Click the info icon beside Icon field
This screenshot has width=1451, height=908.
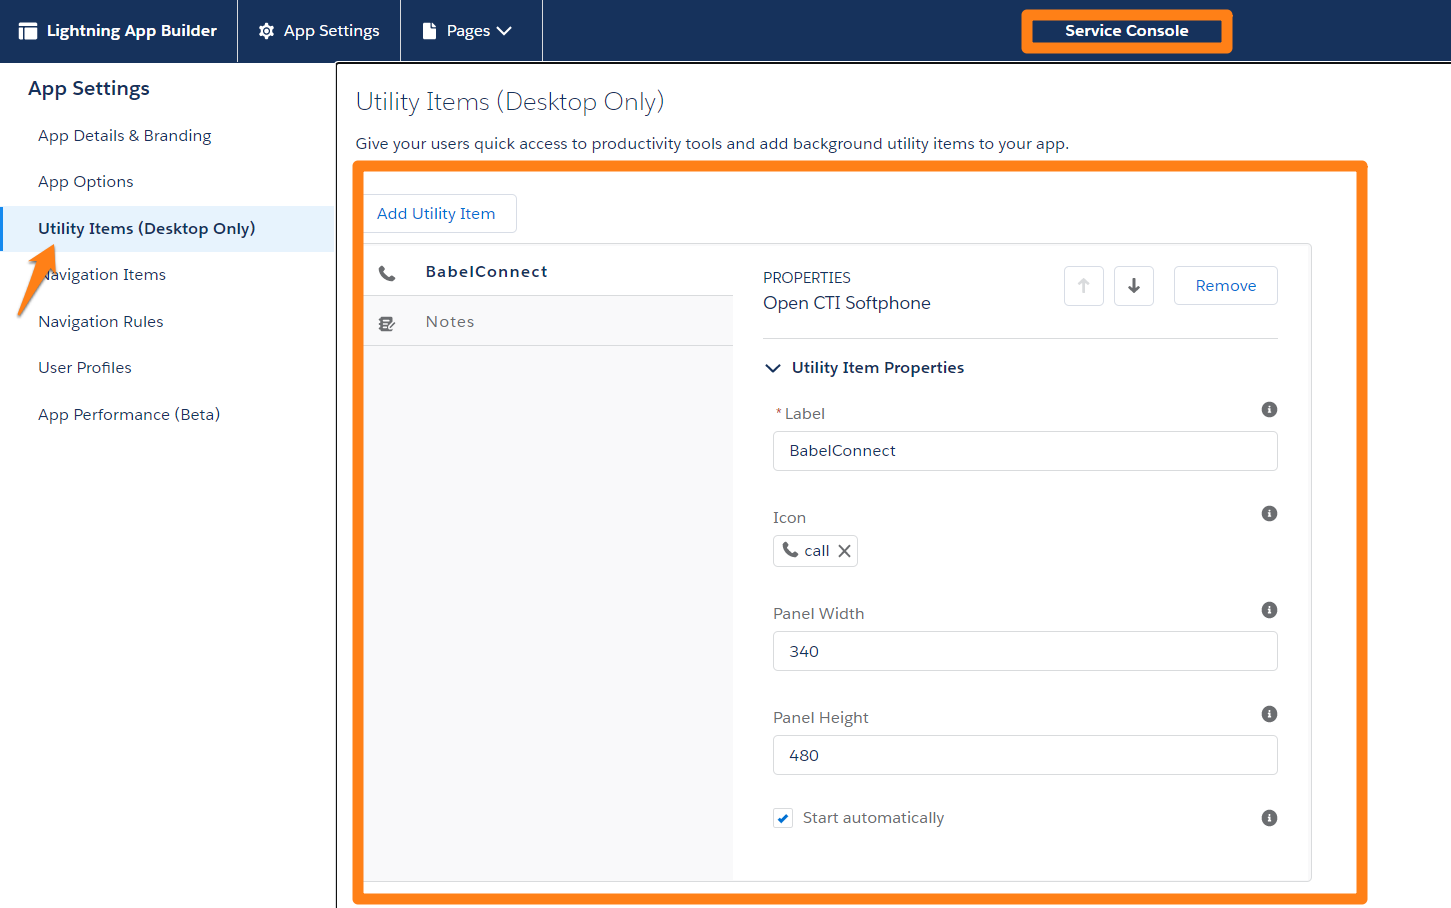pyautogui.click(x=1269, y=514)
